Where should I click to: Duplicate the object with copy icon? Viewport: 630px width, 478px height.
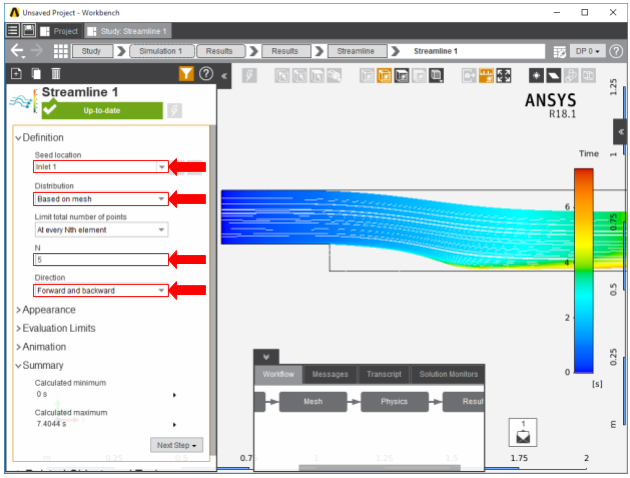tap(36, 74)
